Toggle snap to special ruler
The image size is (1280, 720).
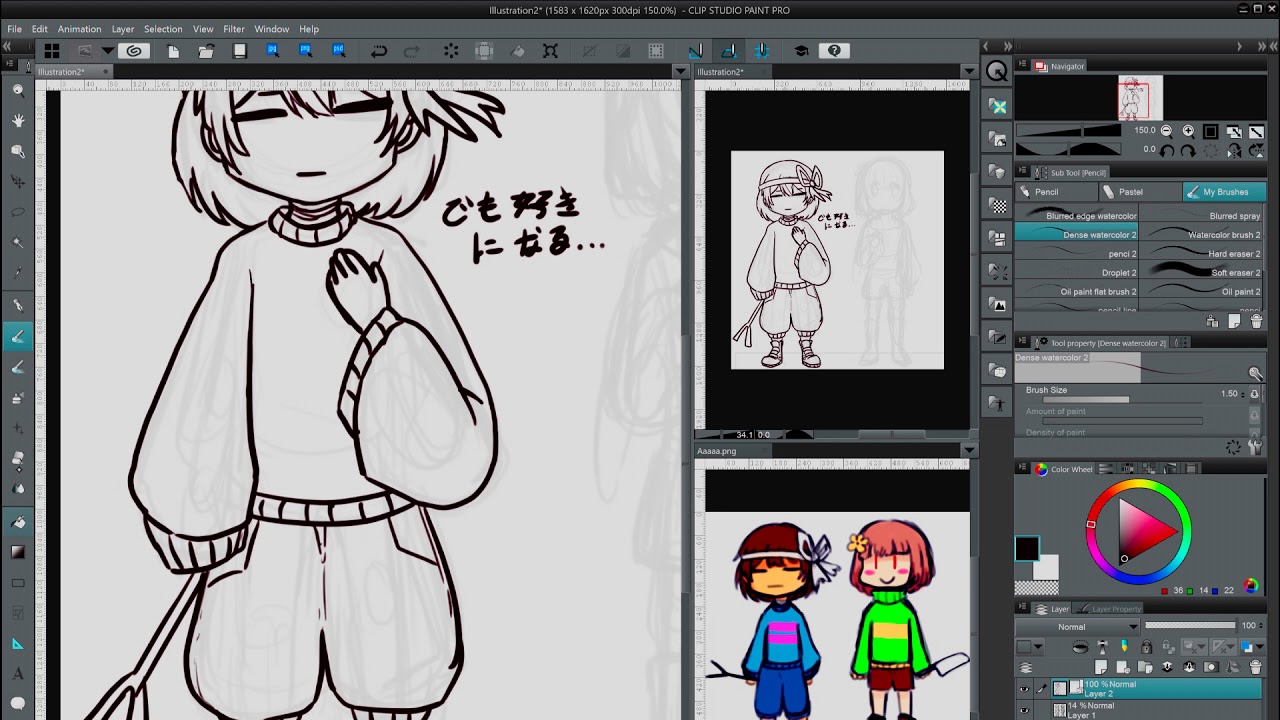tap(728, 51)
